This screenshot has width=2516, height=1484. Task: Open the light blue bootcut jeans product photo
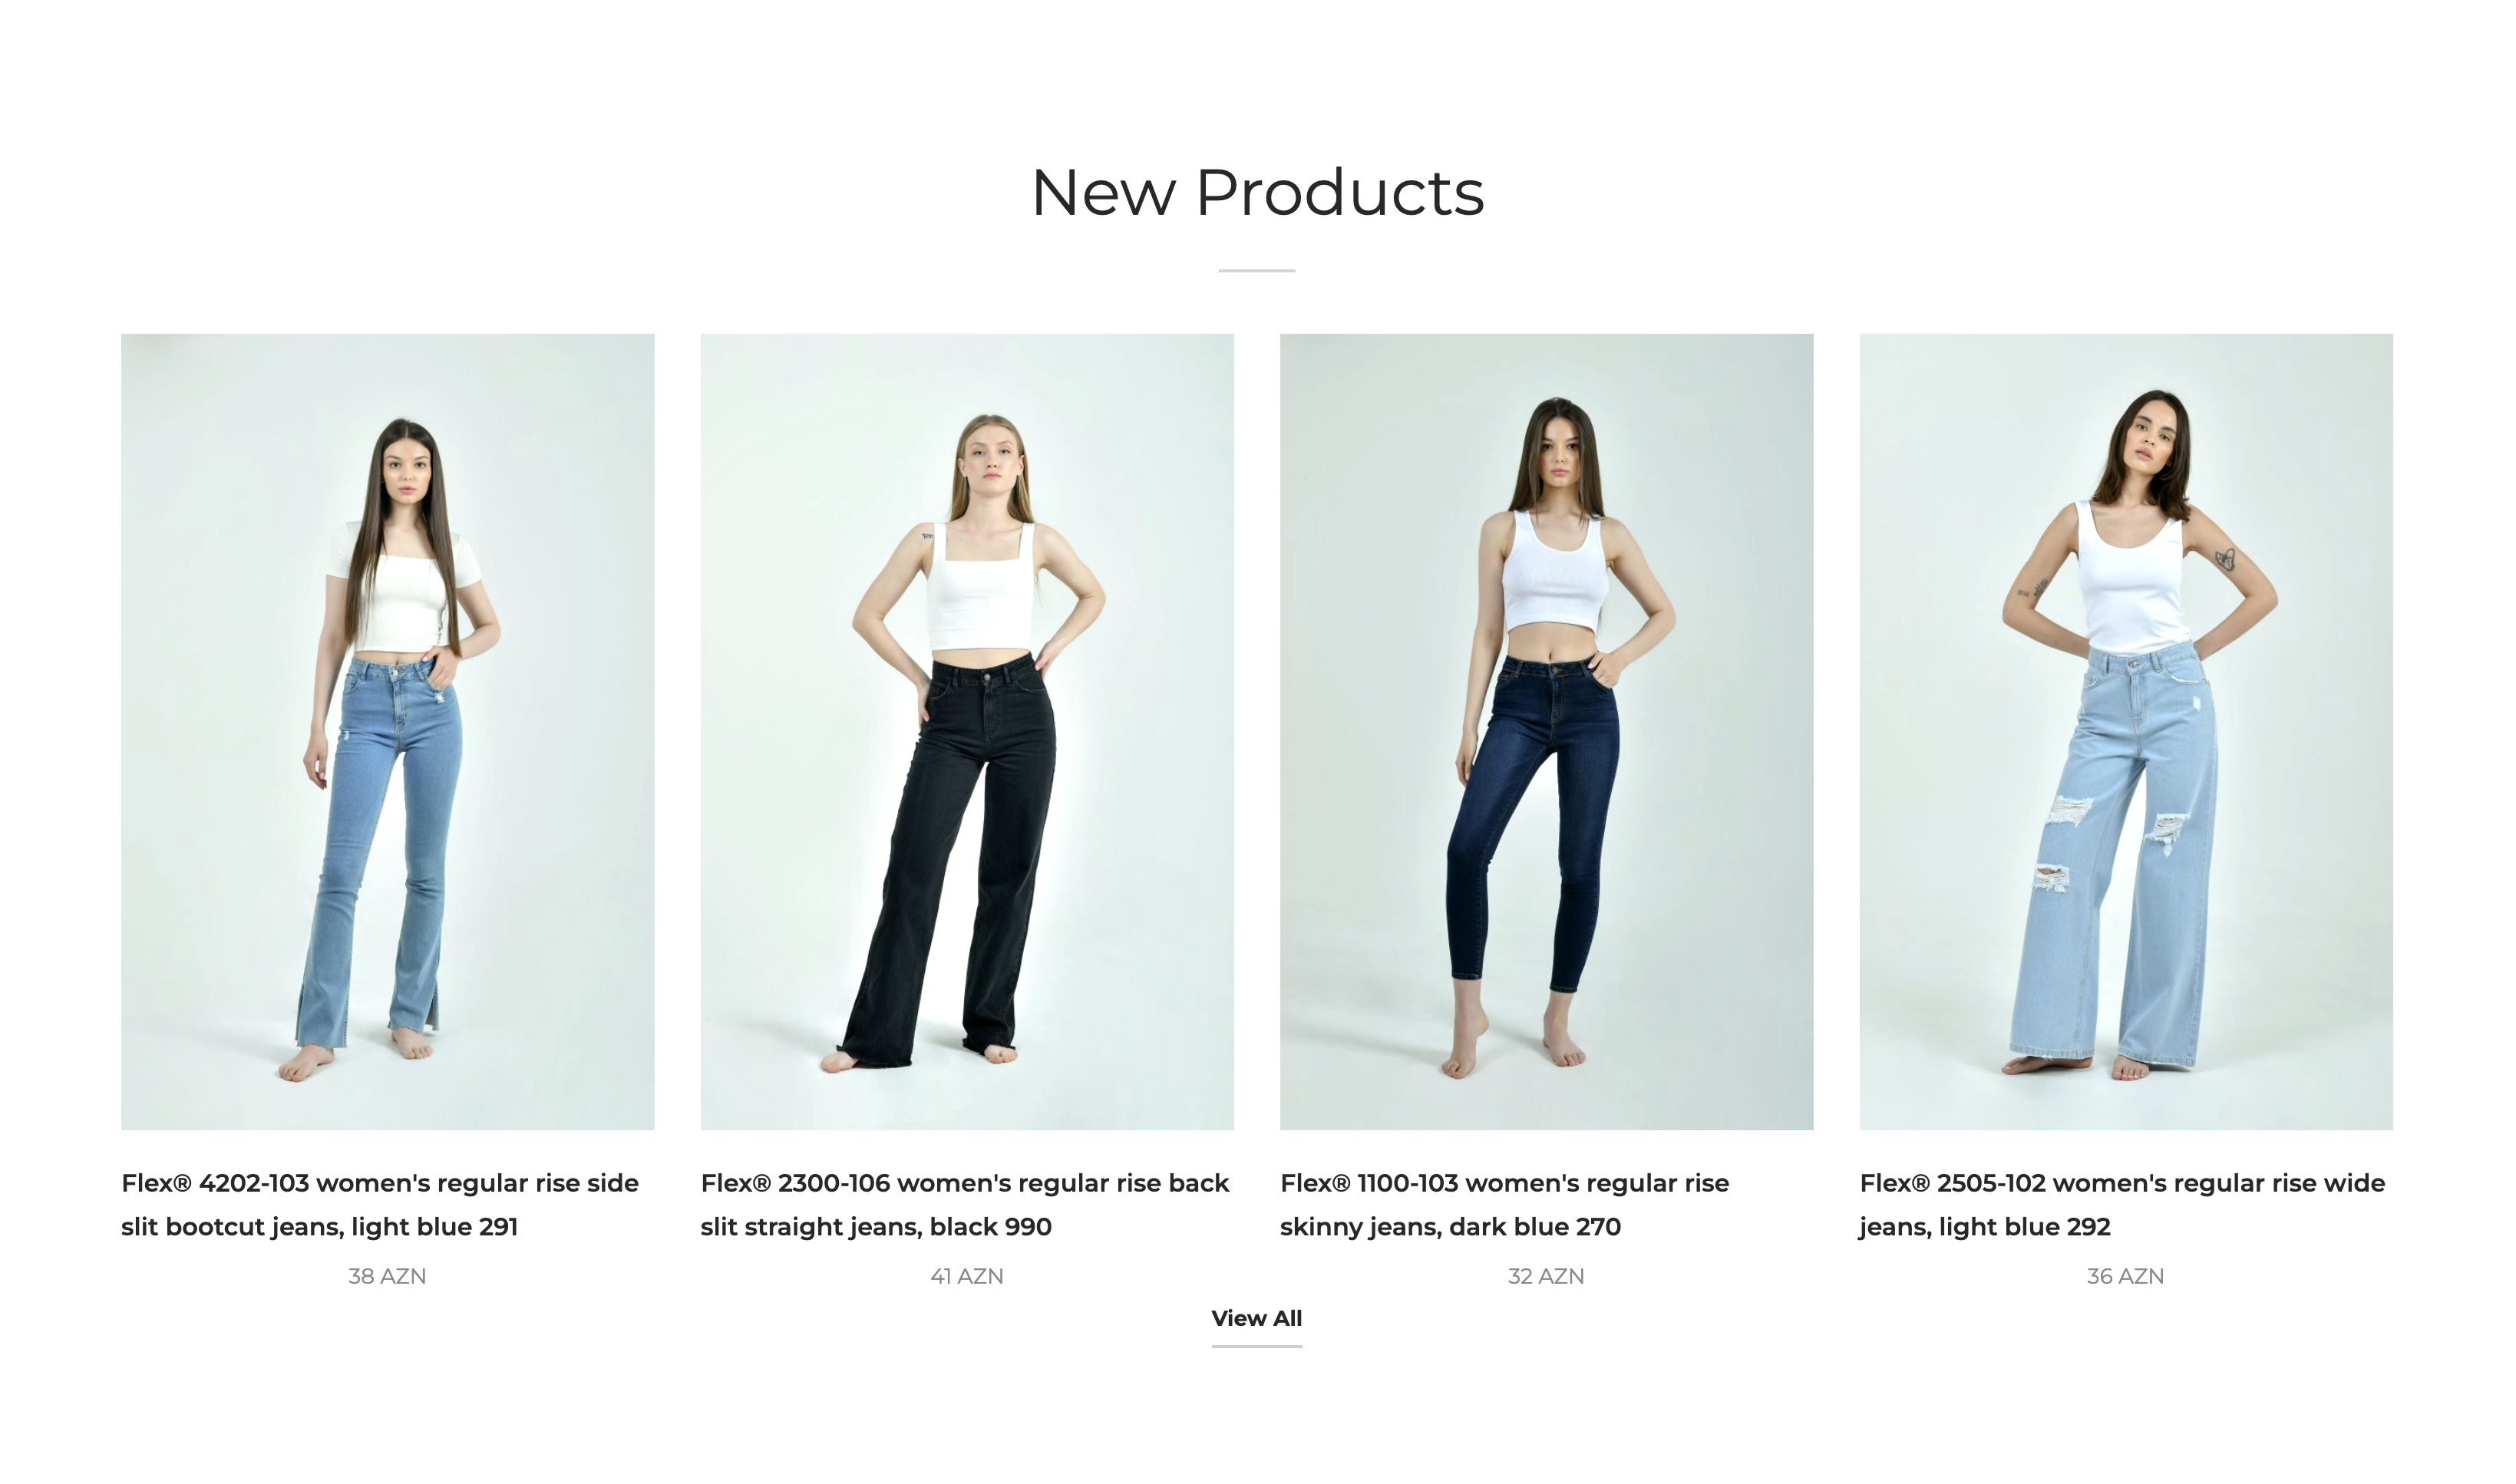(388, 732)
